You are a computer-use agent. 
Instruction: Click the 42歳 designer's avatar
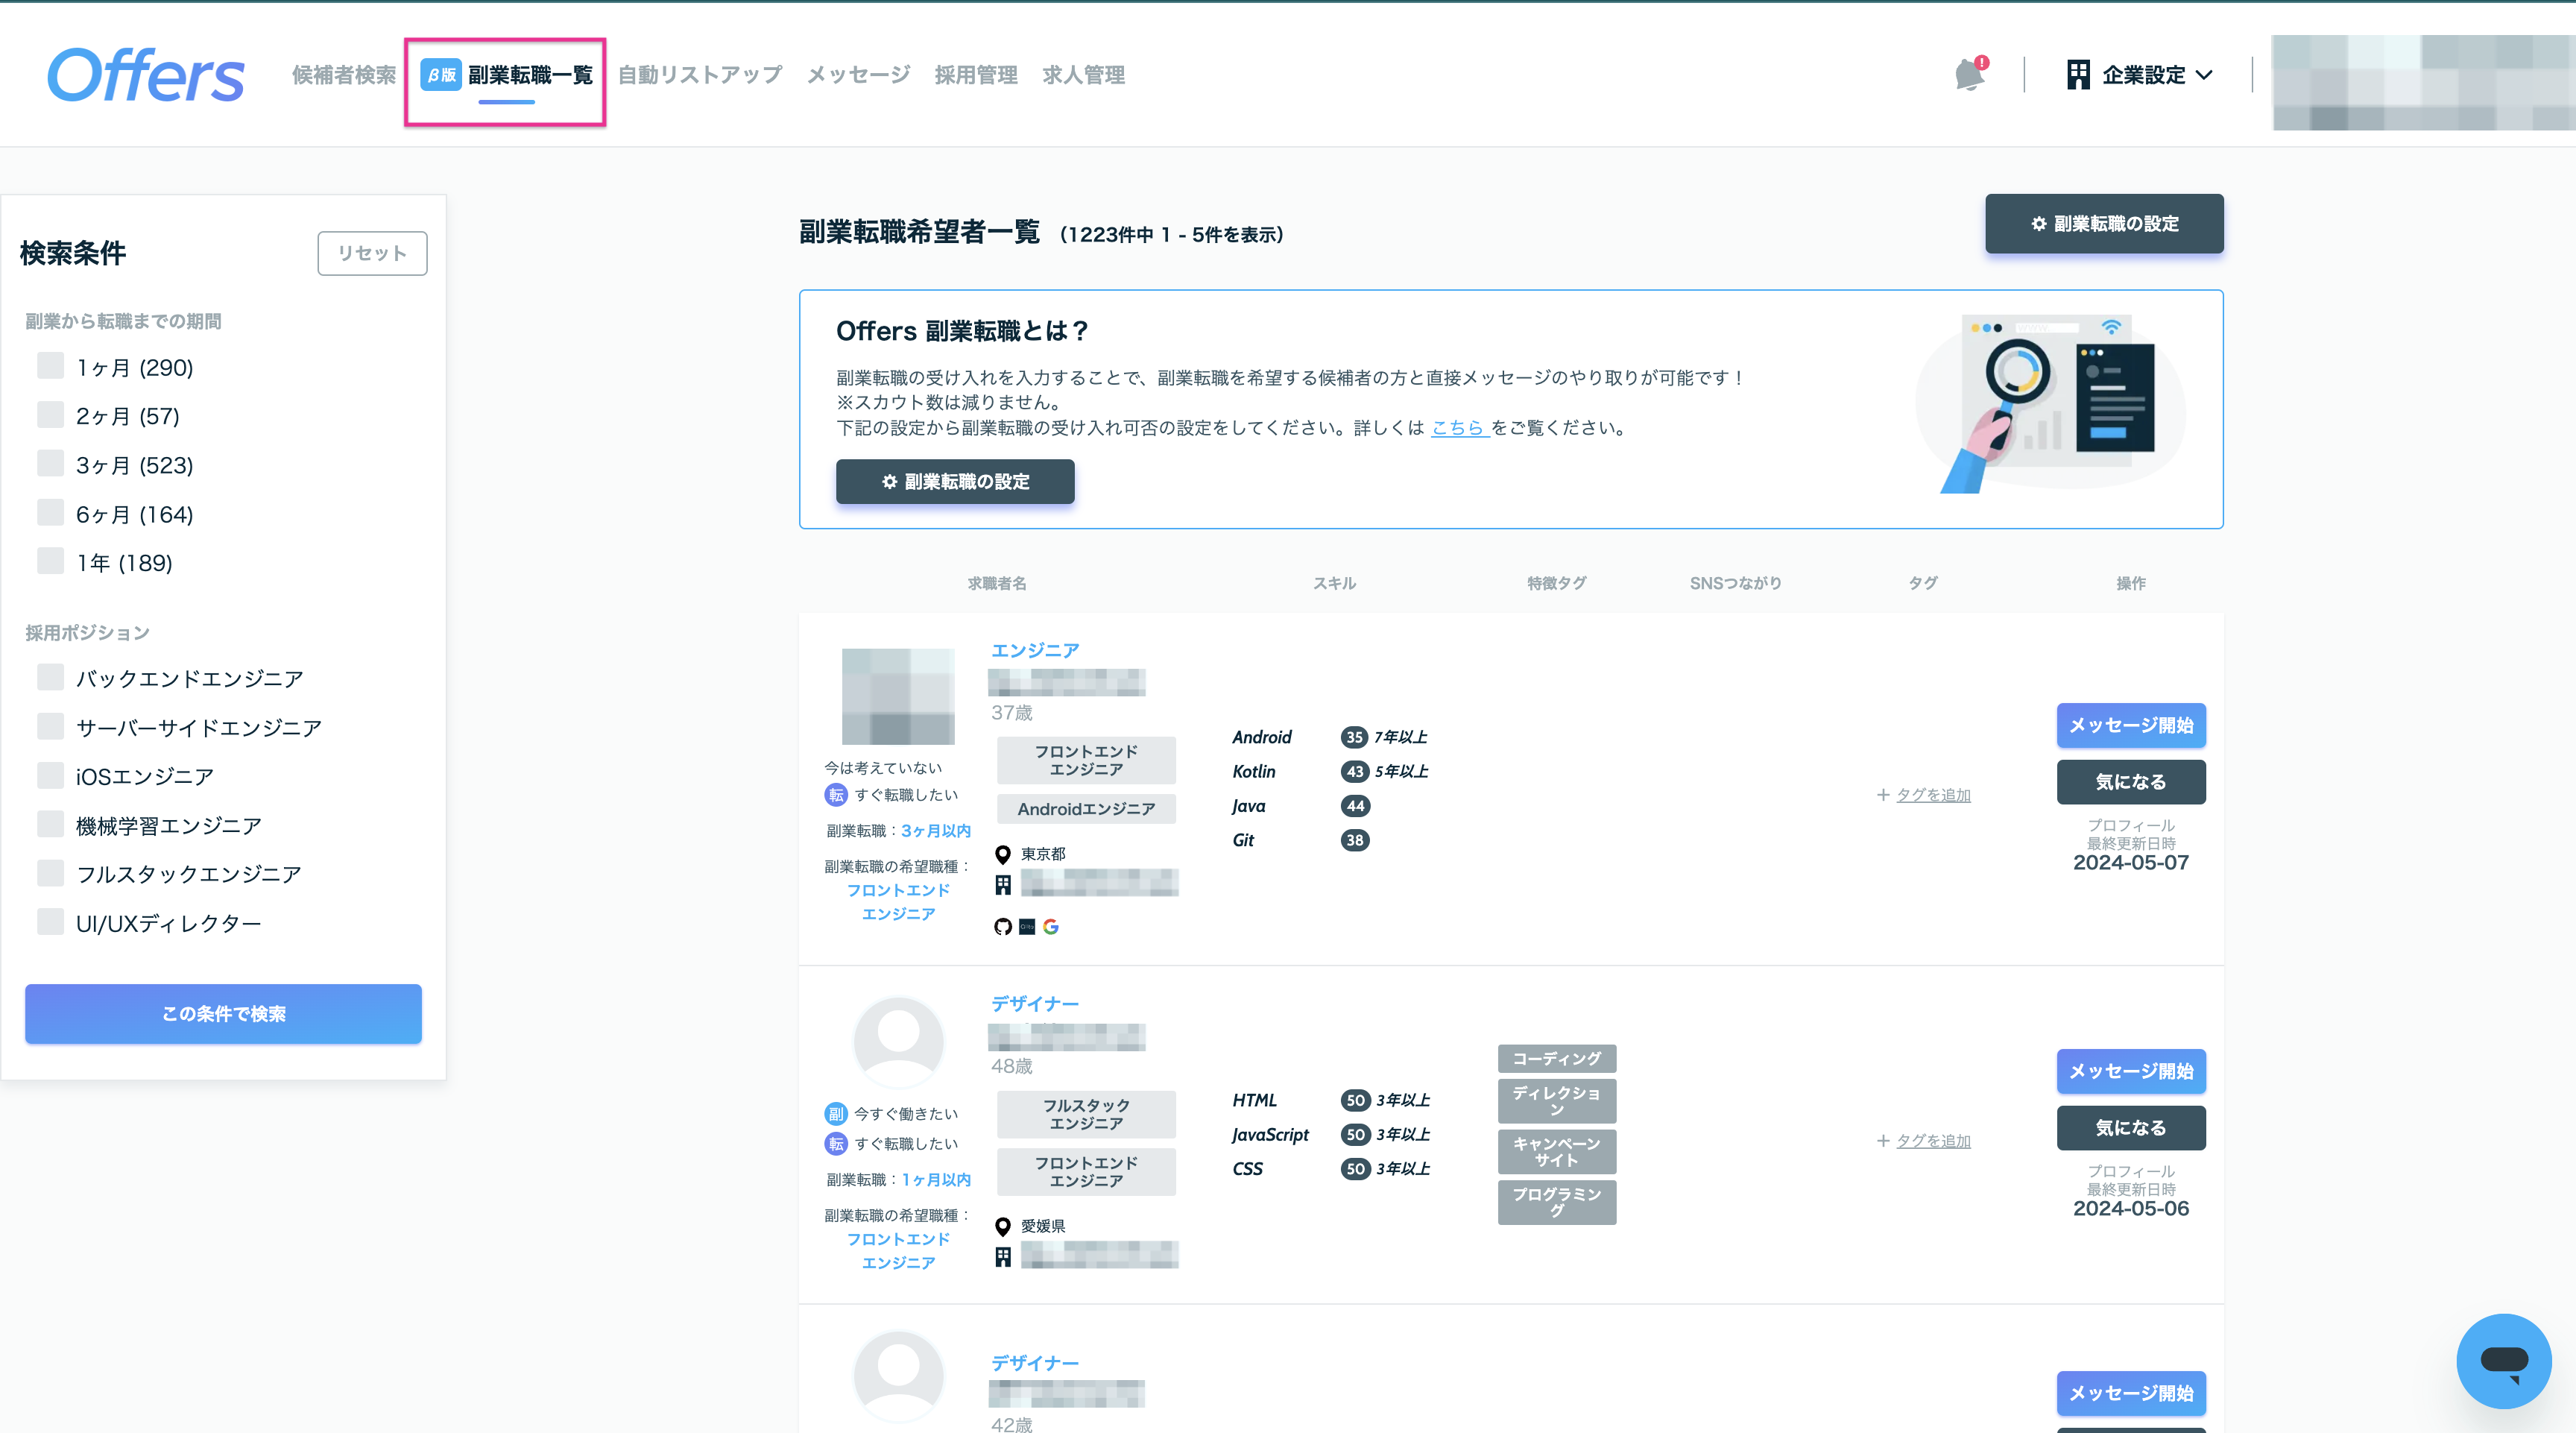(898, 1376)
